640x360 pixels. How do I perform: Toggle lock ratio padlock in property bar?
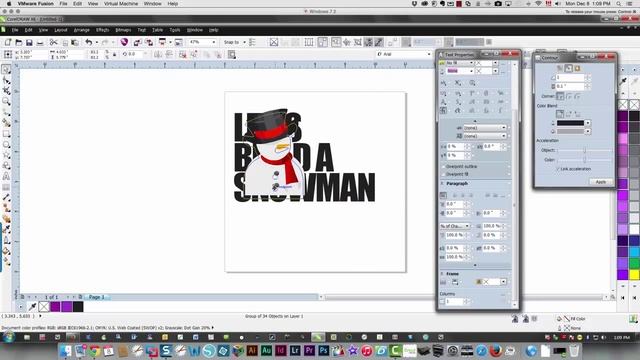coord(114,54)
